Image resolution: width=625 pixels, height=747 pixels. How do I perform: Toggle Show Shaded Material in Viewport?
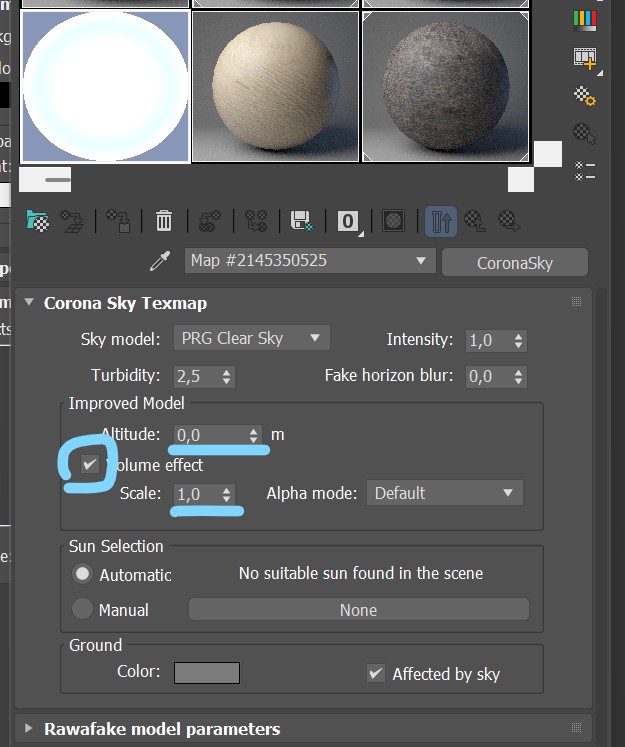pyautogui.click(x=393, y=221)
